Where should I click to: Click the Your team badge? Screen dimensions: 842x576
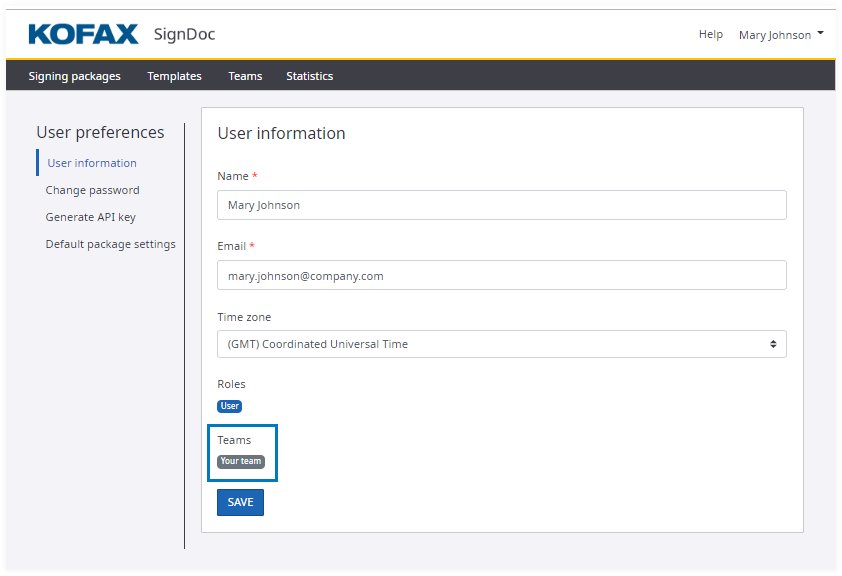241,462
